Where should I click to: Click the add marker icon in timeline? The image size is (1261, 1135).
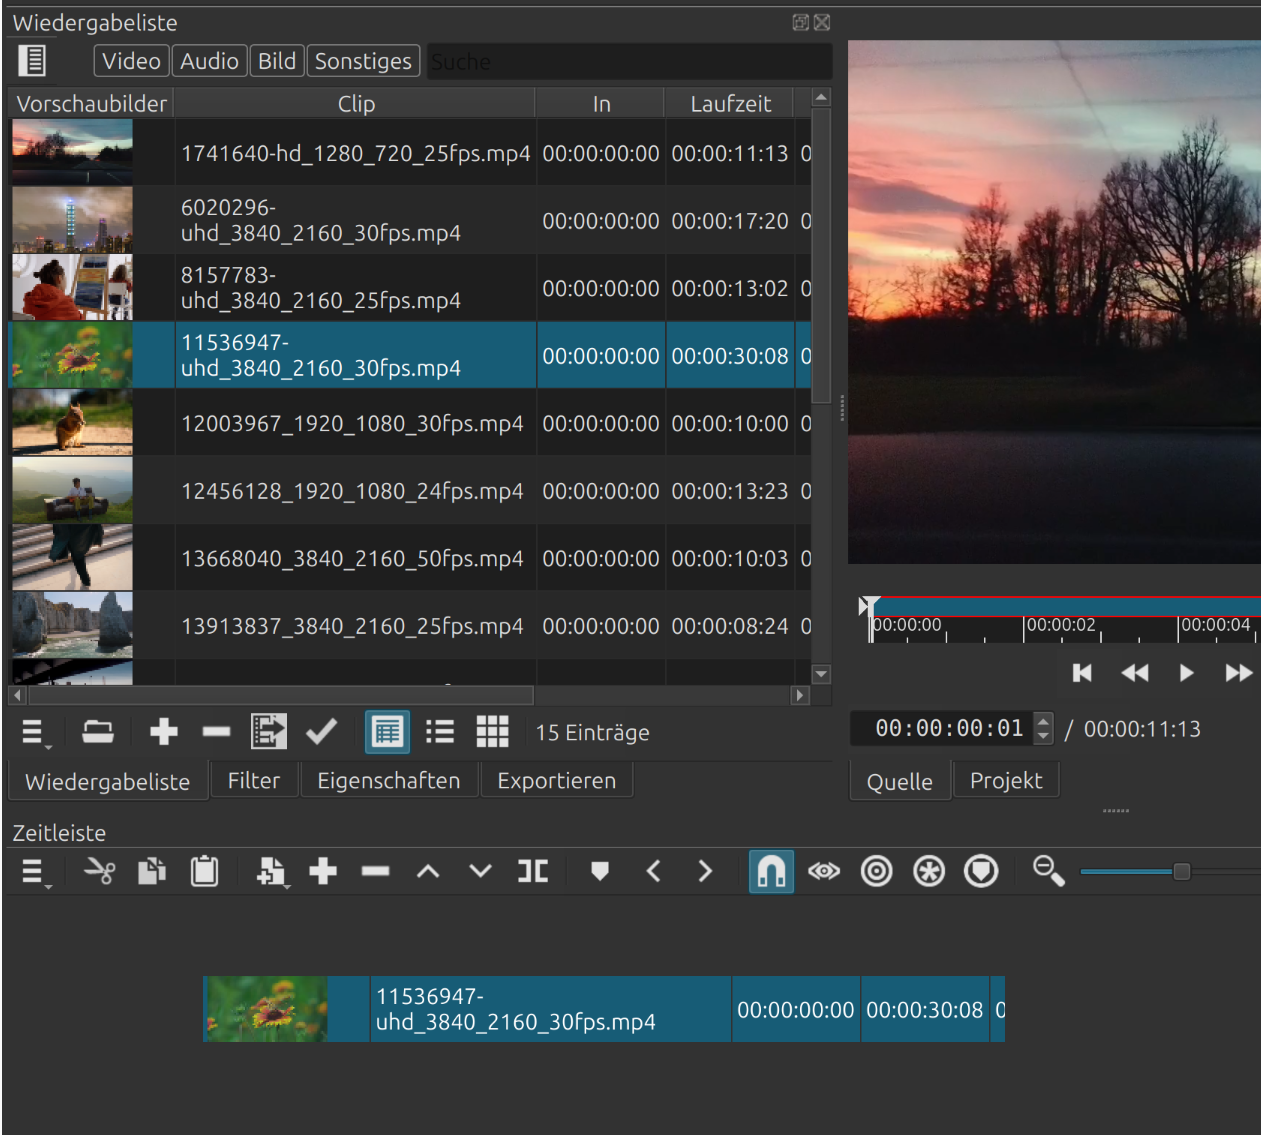tap(600, 871)
